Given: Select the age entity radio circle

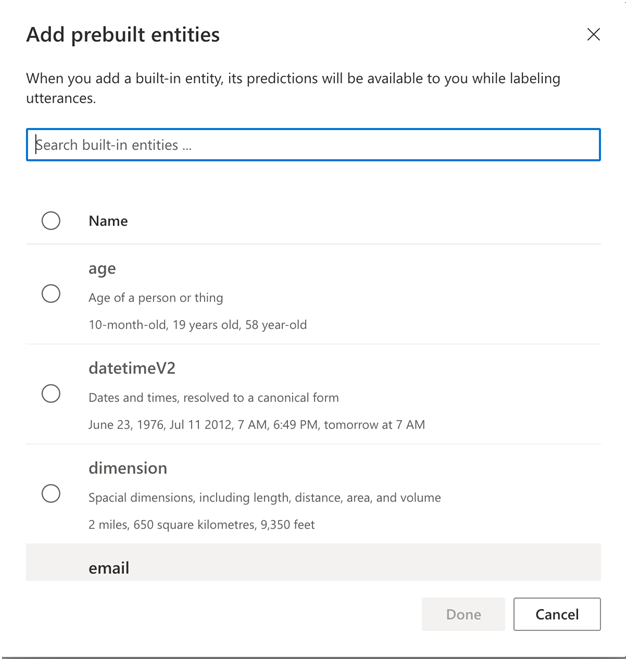Looking at the screenshot, I should click(51, 294).
